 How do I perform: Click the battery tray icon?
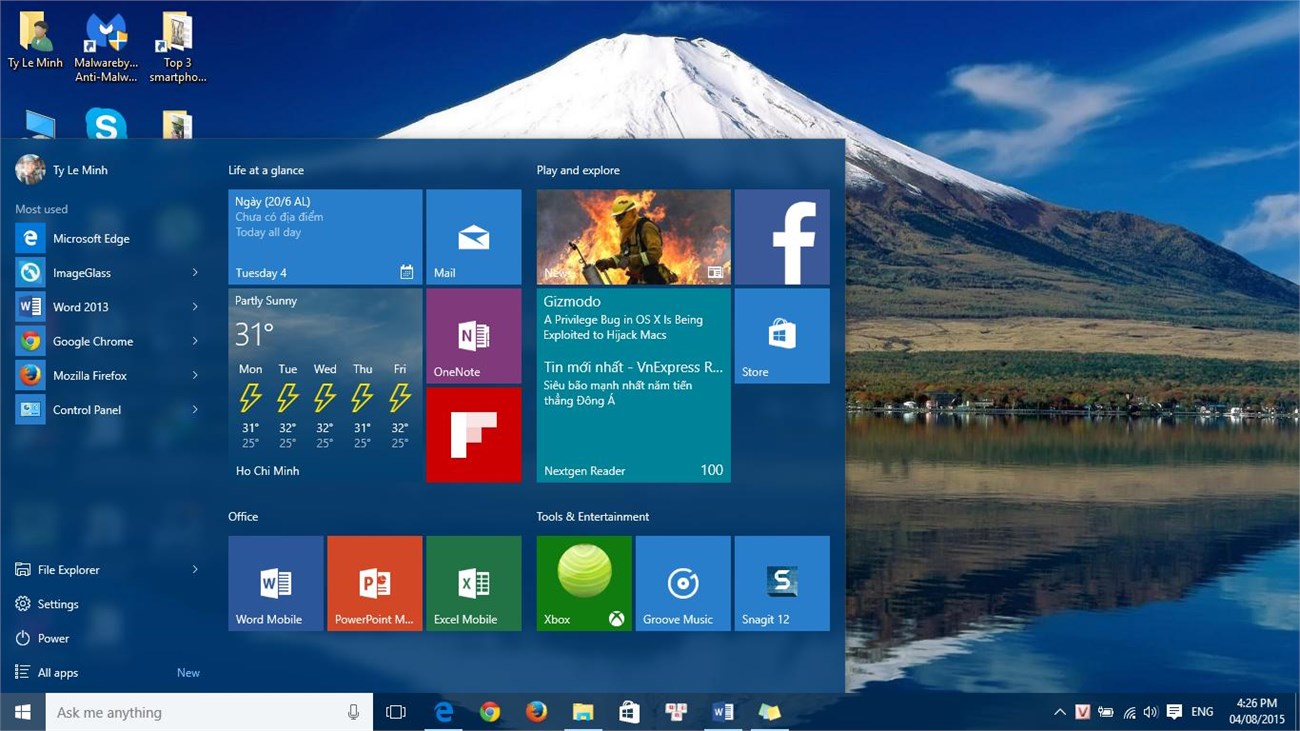(1106, 712)
